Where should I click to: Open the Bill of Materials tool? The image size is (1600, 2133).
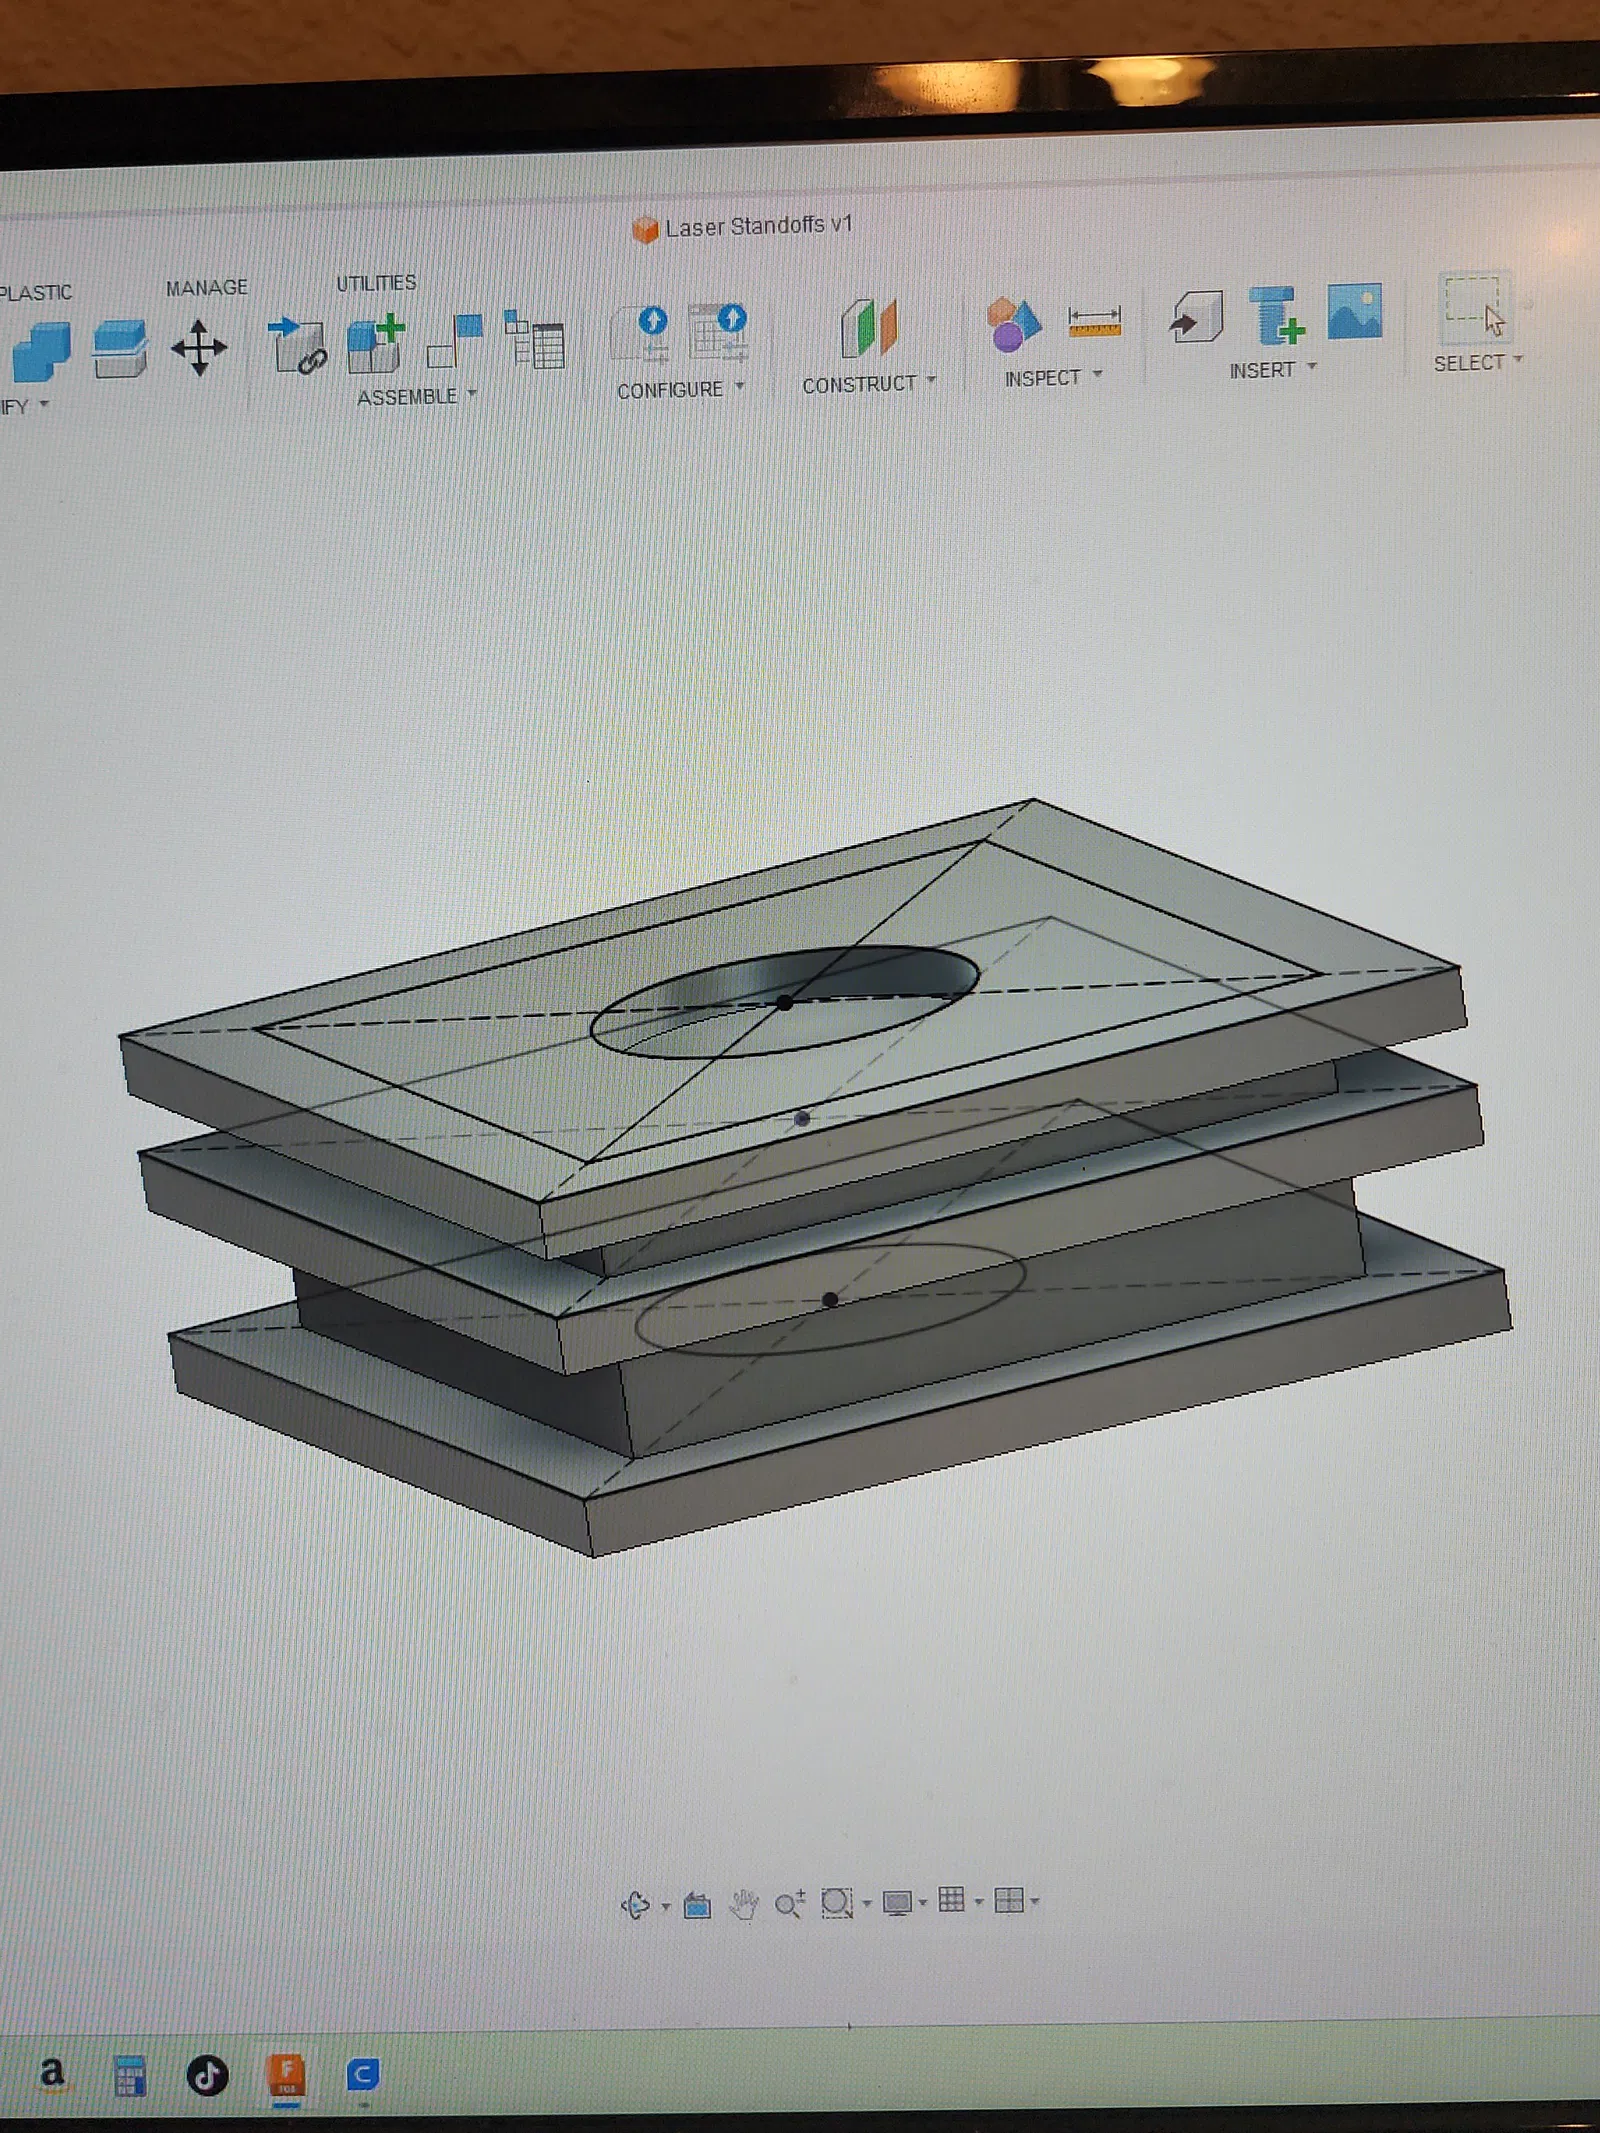(534, 339)
